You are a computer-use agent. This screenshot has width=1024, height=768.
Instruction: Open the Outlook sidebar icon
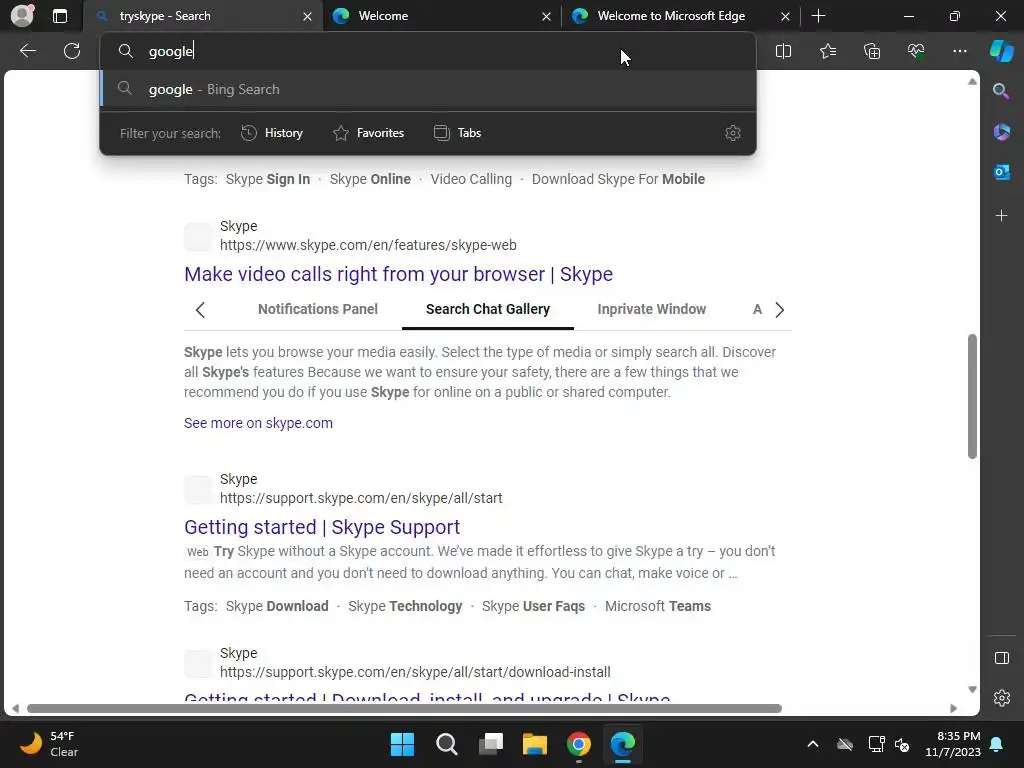click(1001, 172)
